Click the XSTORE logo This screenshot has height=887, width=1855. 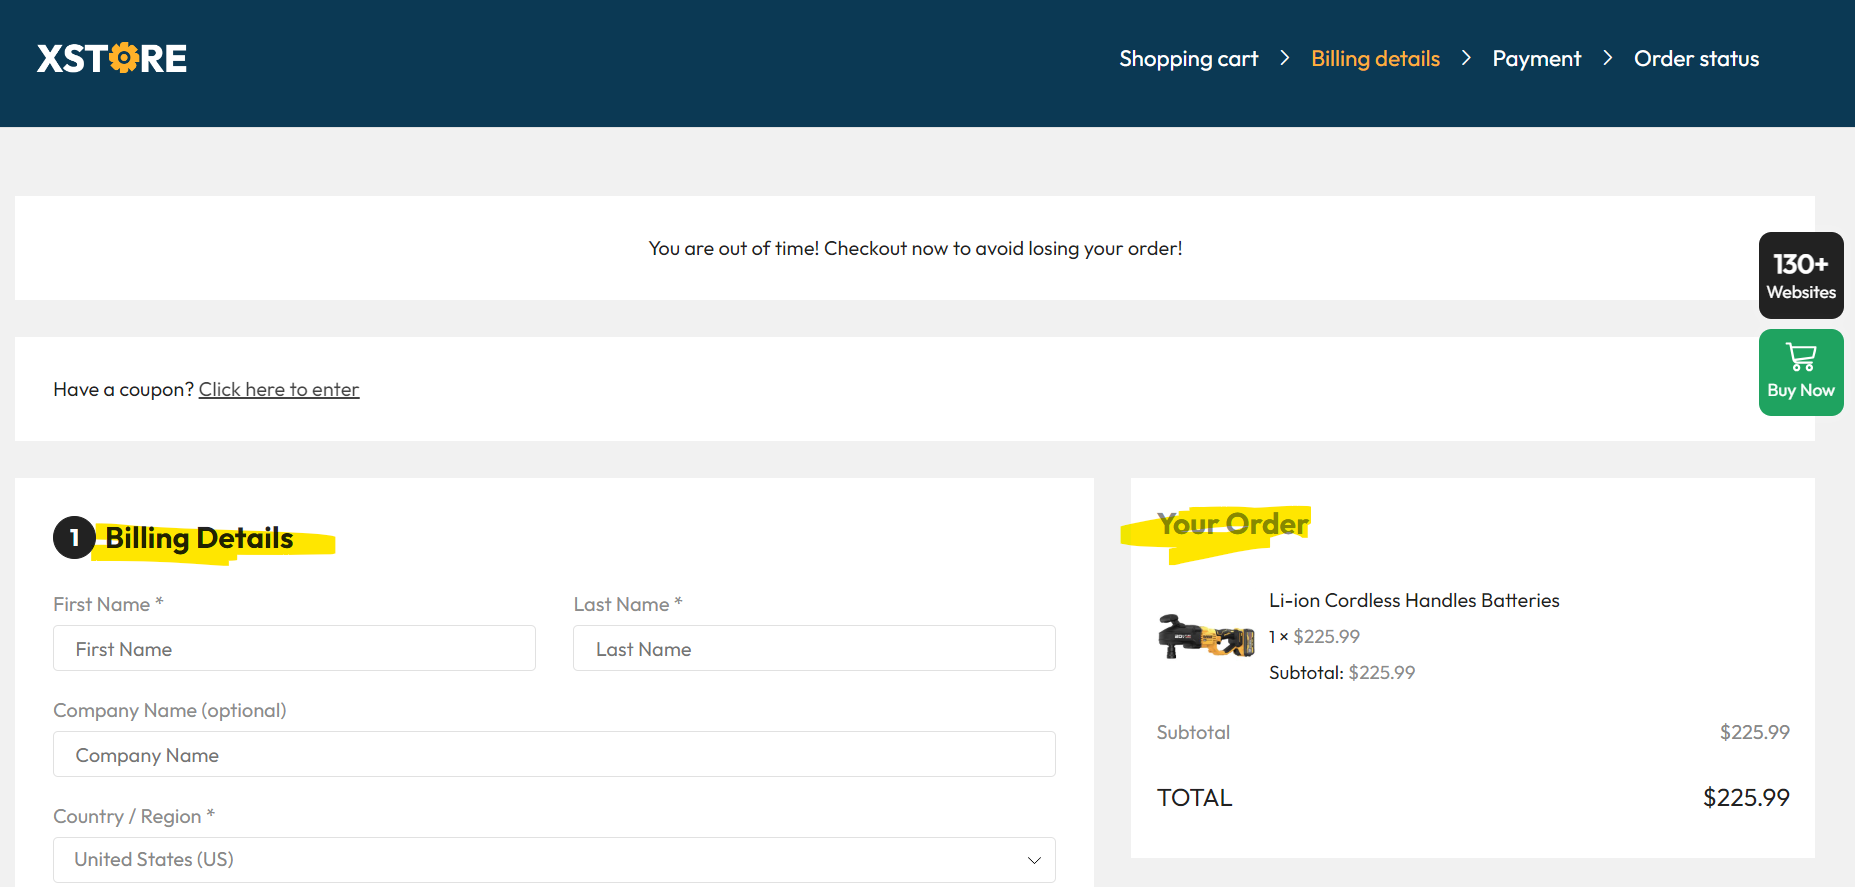pyautogui.click(x=112, y=59)
